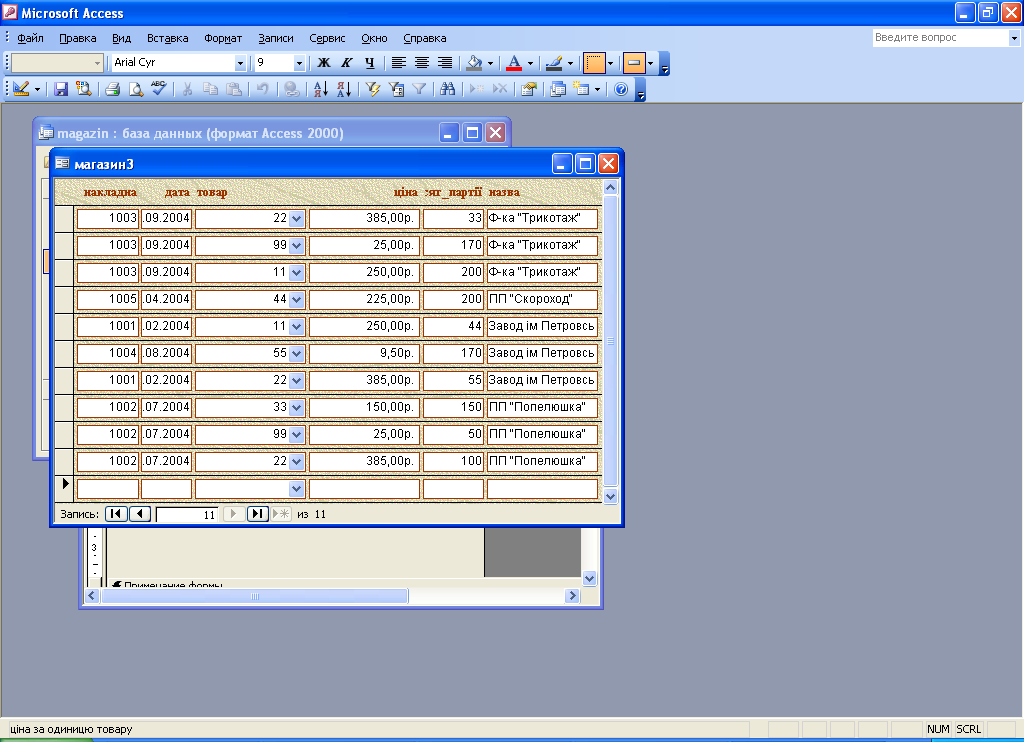The image size is (1024, 742).
Task: Open Find with the binoculars icon
Action: [447, 89]
